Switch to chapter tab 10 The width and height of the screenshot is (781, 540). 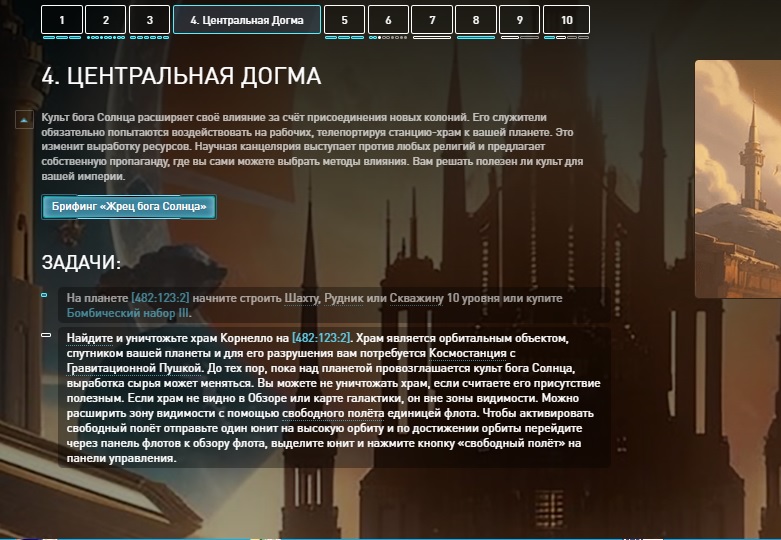point(567,20)
